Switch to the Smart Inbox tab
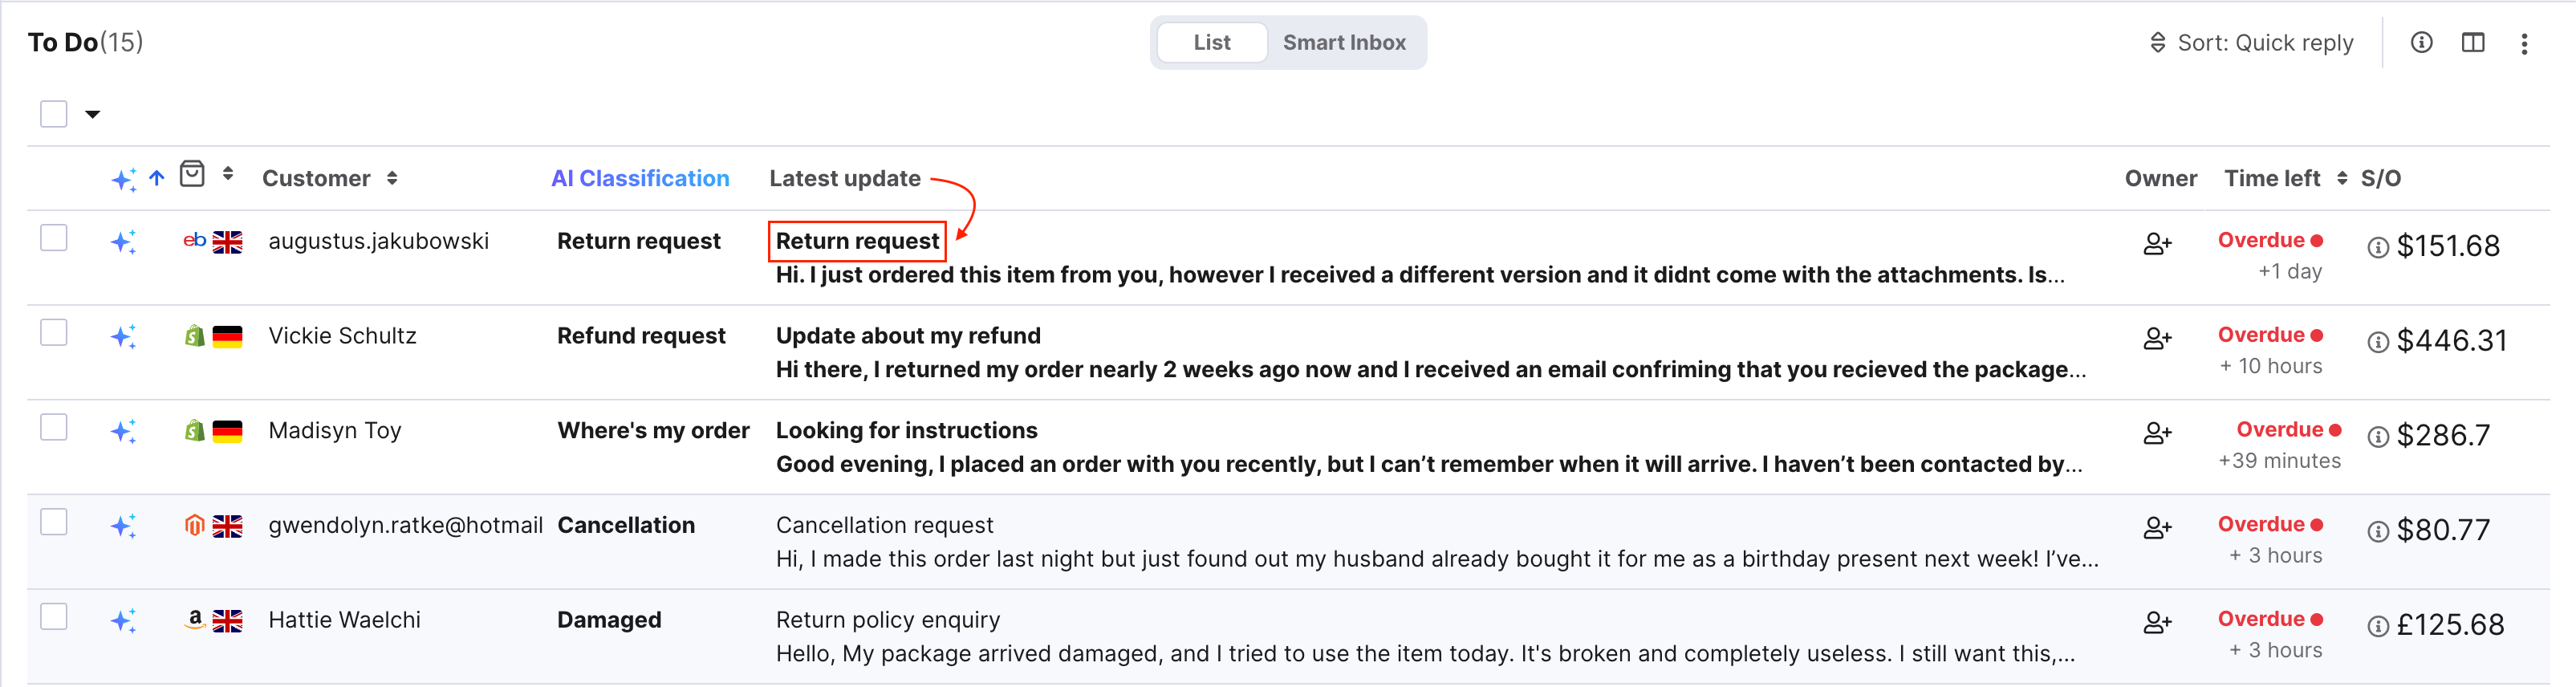This screenshot has width=2576, height=687. pos(1344,42)
